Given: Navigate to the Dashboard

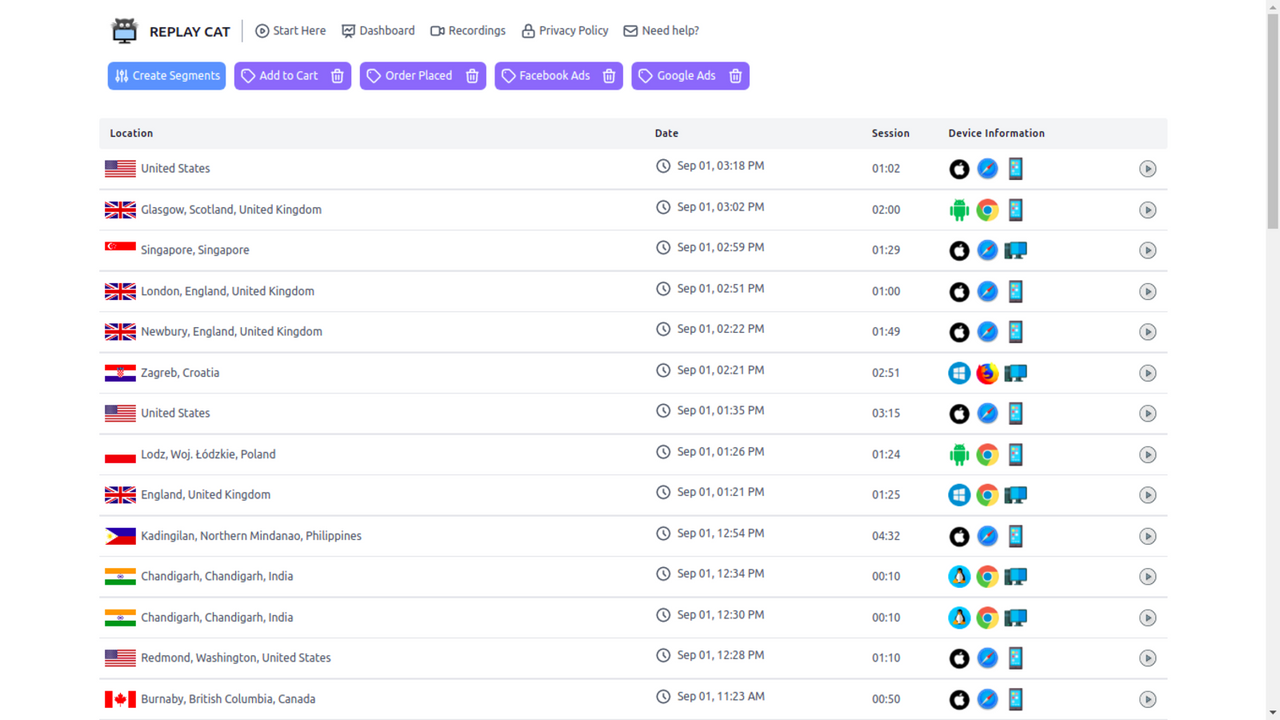Looking at the screenshot, I should pyautogui.click(x=378, y=30).
